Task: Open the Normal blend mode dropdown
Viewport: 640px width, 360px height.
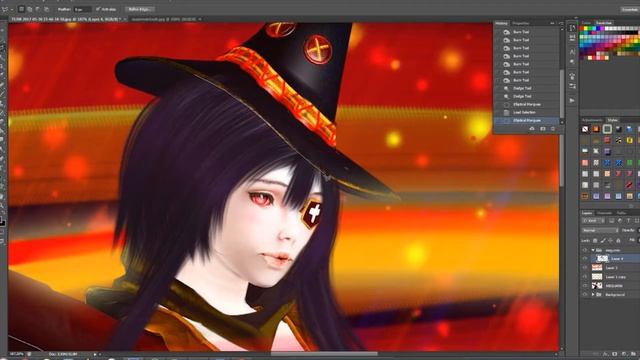Action: pyautogui.click(x=600, y=231)
